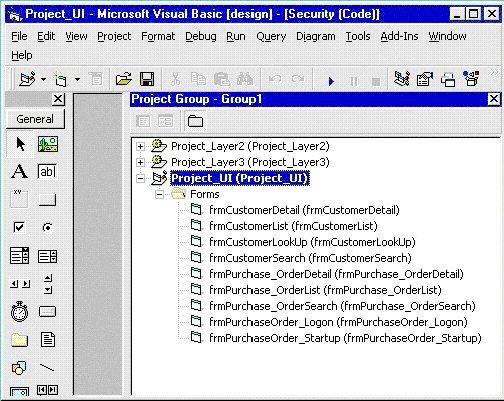The height and width of the screenshot is (401, 504).
Task: Select the ListBox control tool
Action: [x=47, y=256]
